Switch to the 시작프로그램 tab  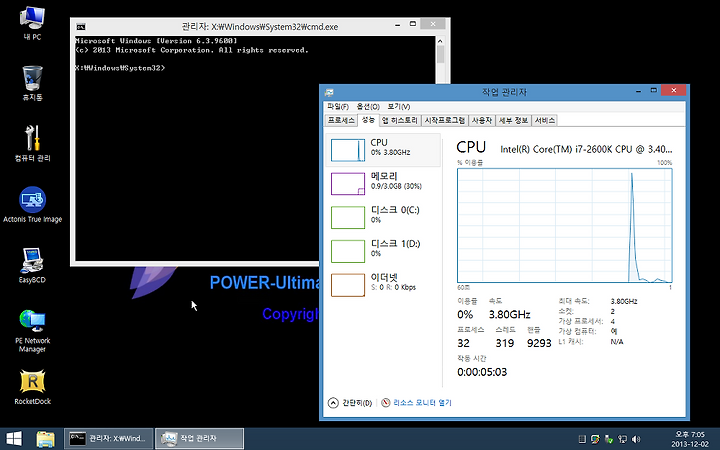point(444,120)
